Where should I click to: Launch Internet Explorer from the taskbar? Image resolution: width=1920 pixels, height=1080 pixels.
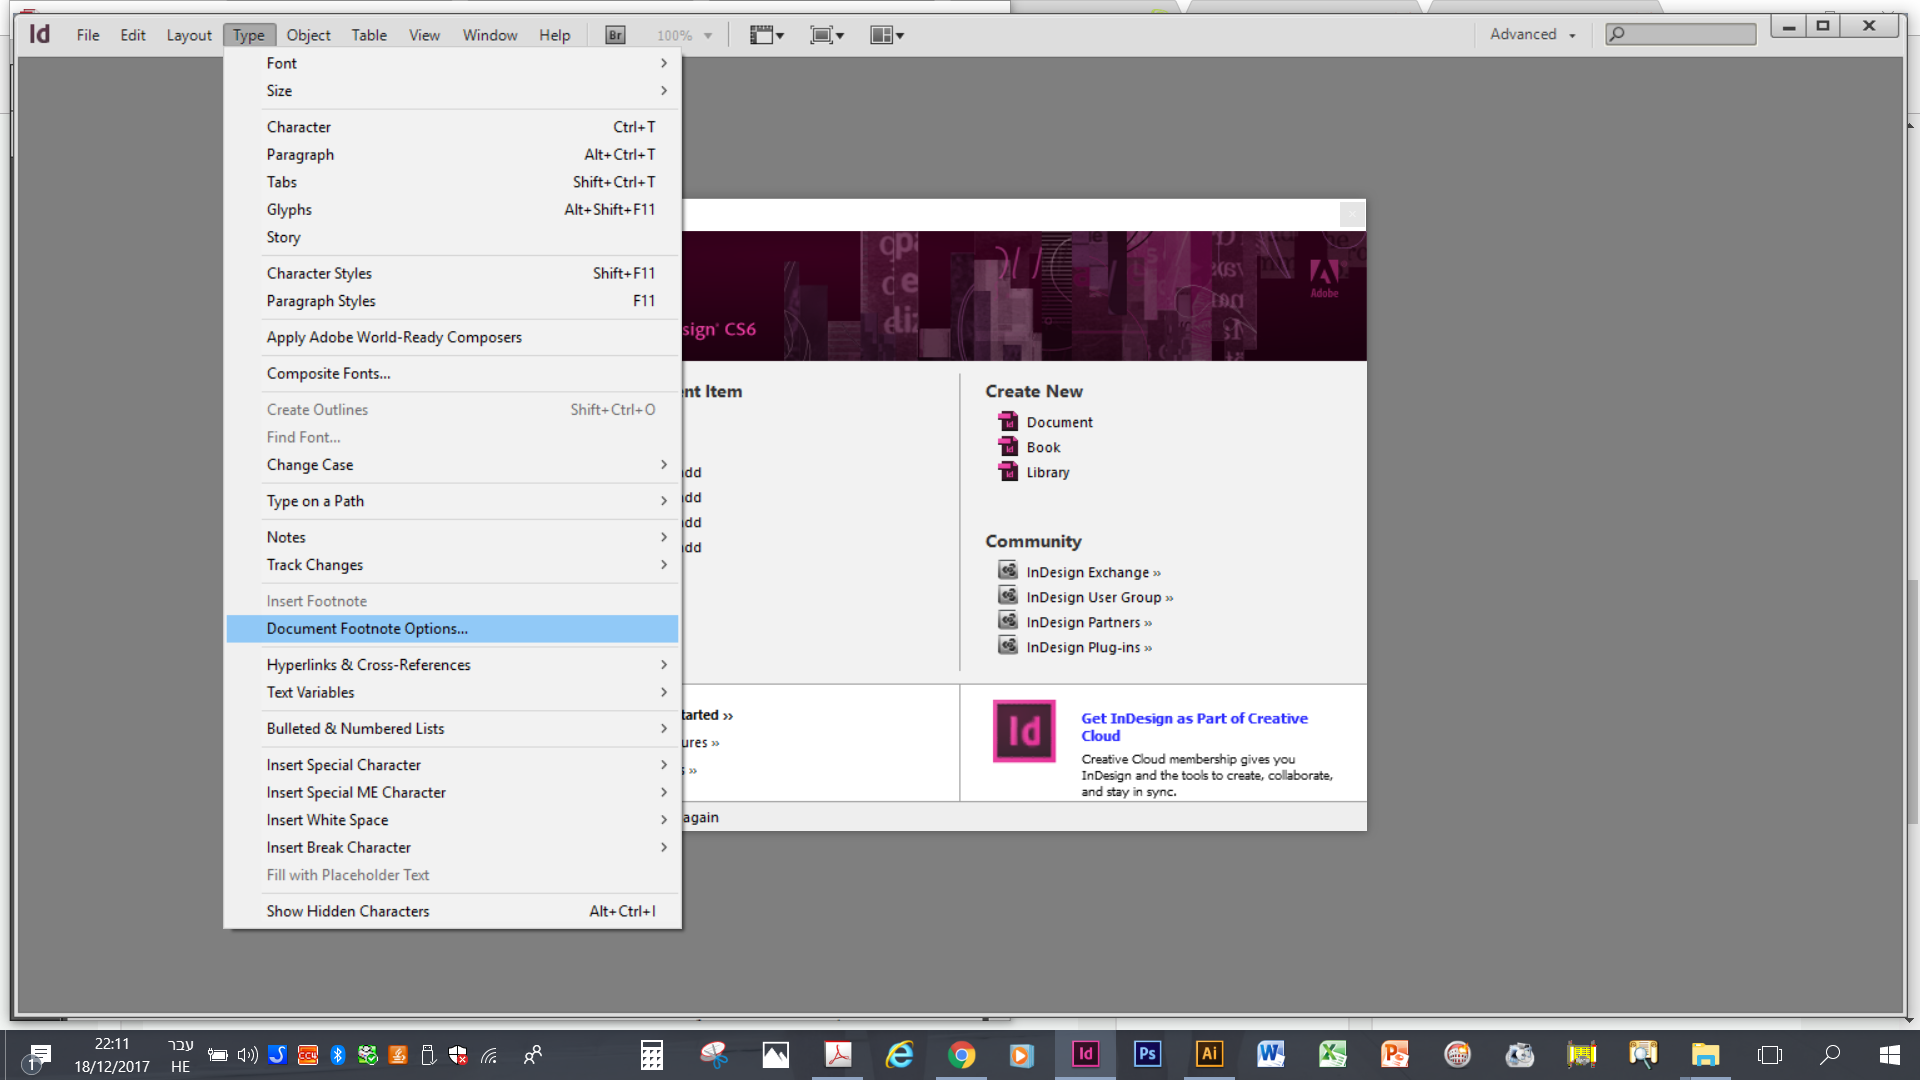[x=900, y=1054]
